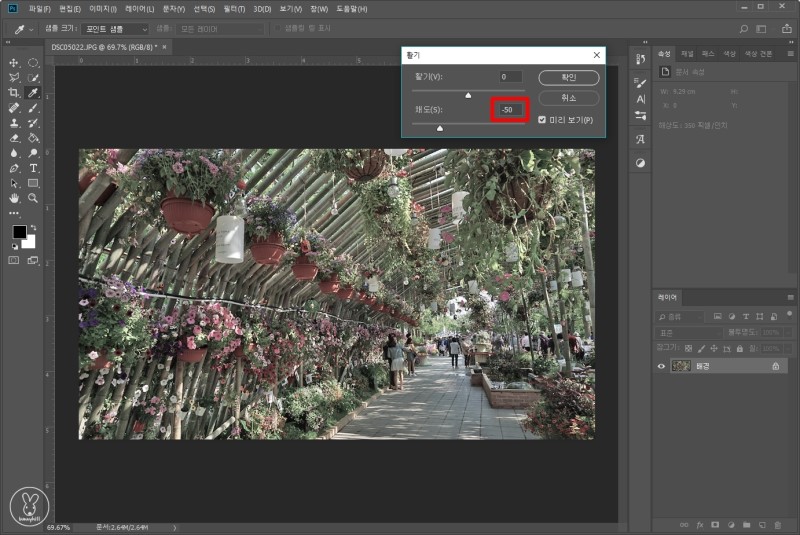This screenshot has width=800, height=535.
Task: Select the Hand tool
Action: [14, 198]
